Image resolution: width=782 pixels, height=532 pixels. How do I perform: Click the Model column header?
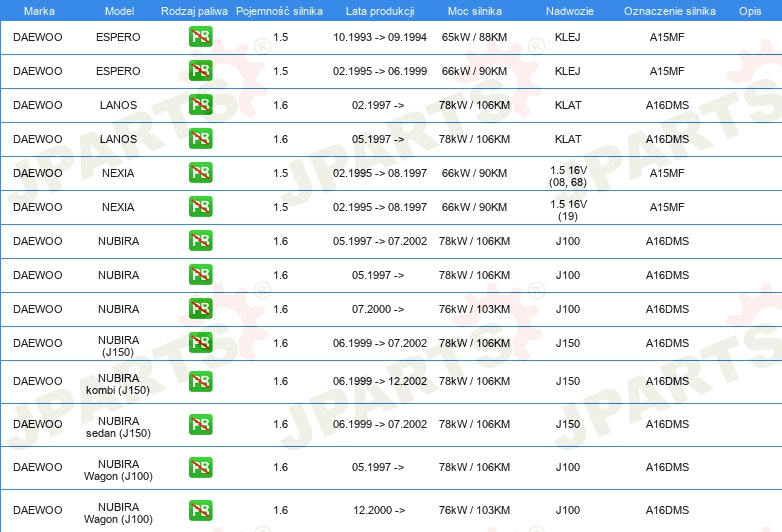click(119, 11)
